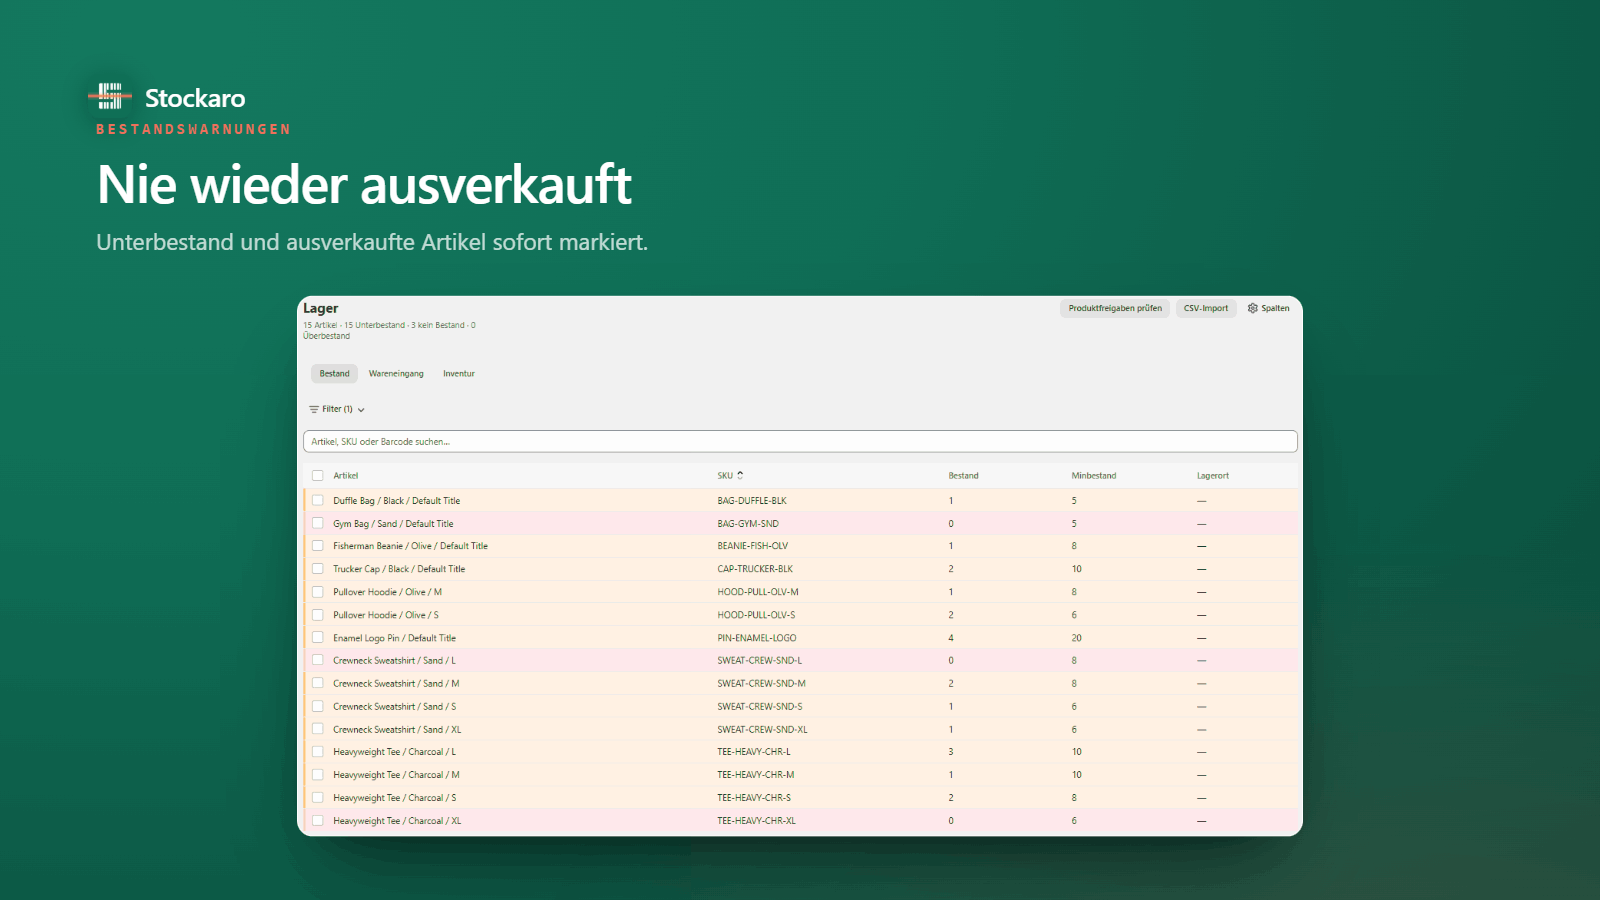Click the Spalten button label
The image size is (1600, 900).
1275,308
